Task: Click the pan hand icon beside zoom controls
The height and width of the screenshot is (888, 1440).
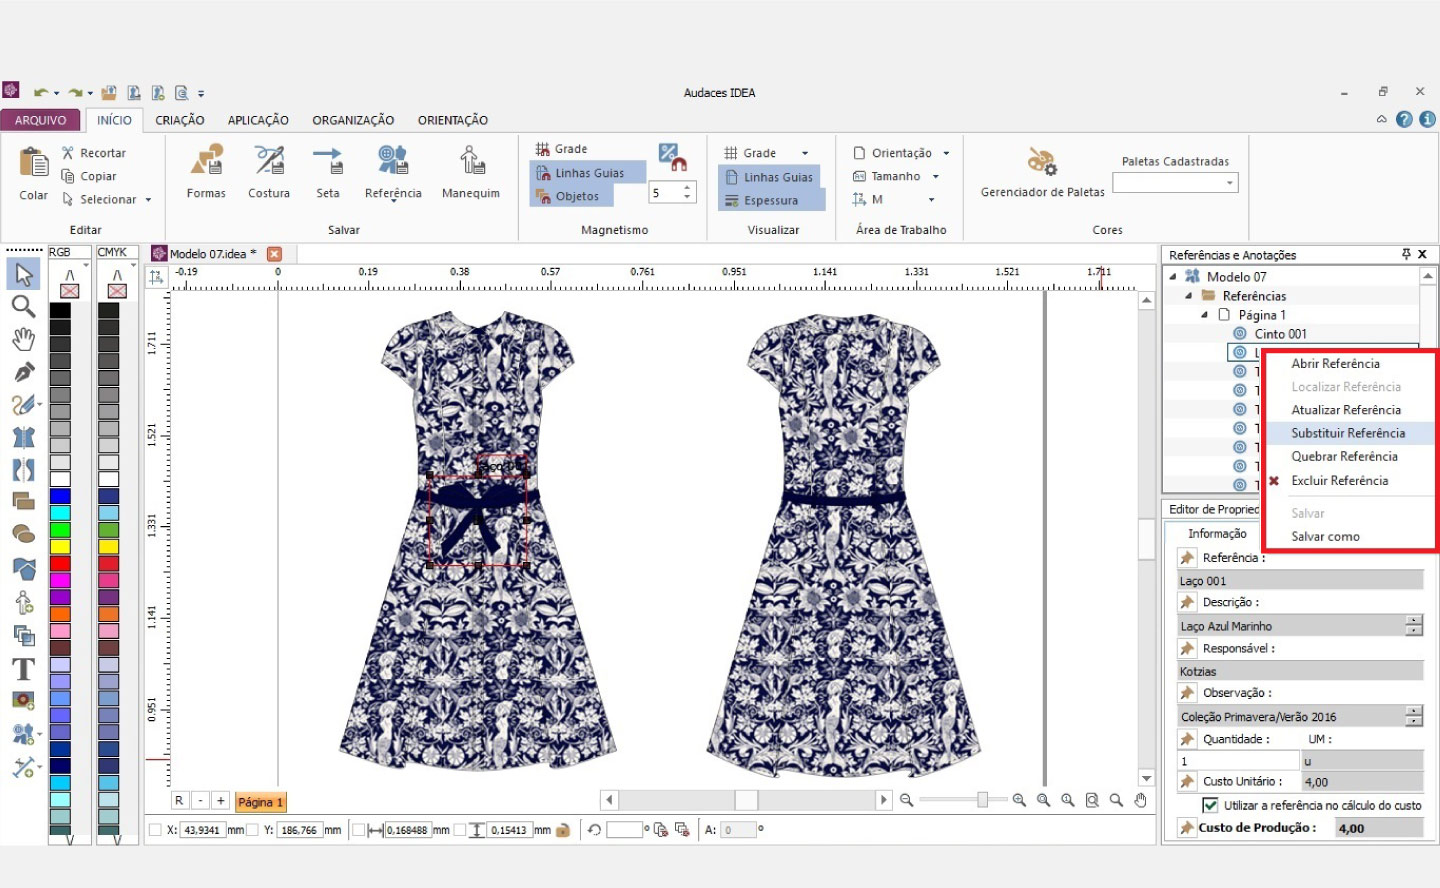Action: [1140, 800]
